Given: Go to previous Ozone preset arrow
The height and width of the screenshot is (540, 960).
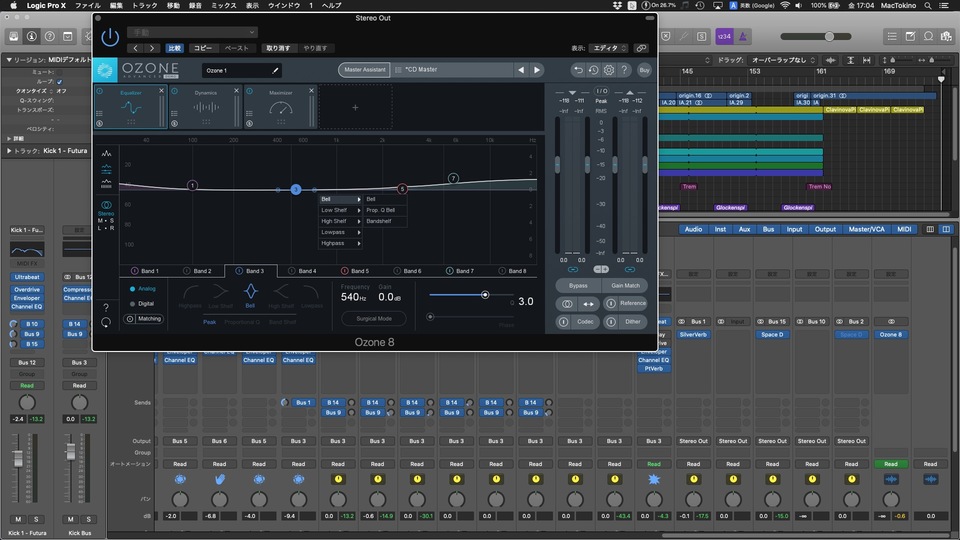Looking at the screenshot, I should [521, 70].
